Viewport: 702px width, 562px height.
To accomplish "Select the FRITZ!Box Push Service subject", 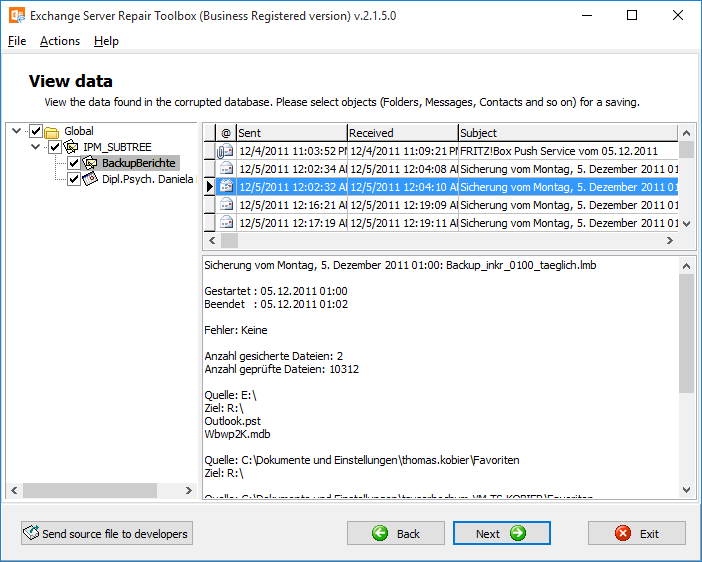I will pos(559,151).
